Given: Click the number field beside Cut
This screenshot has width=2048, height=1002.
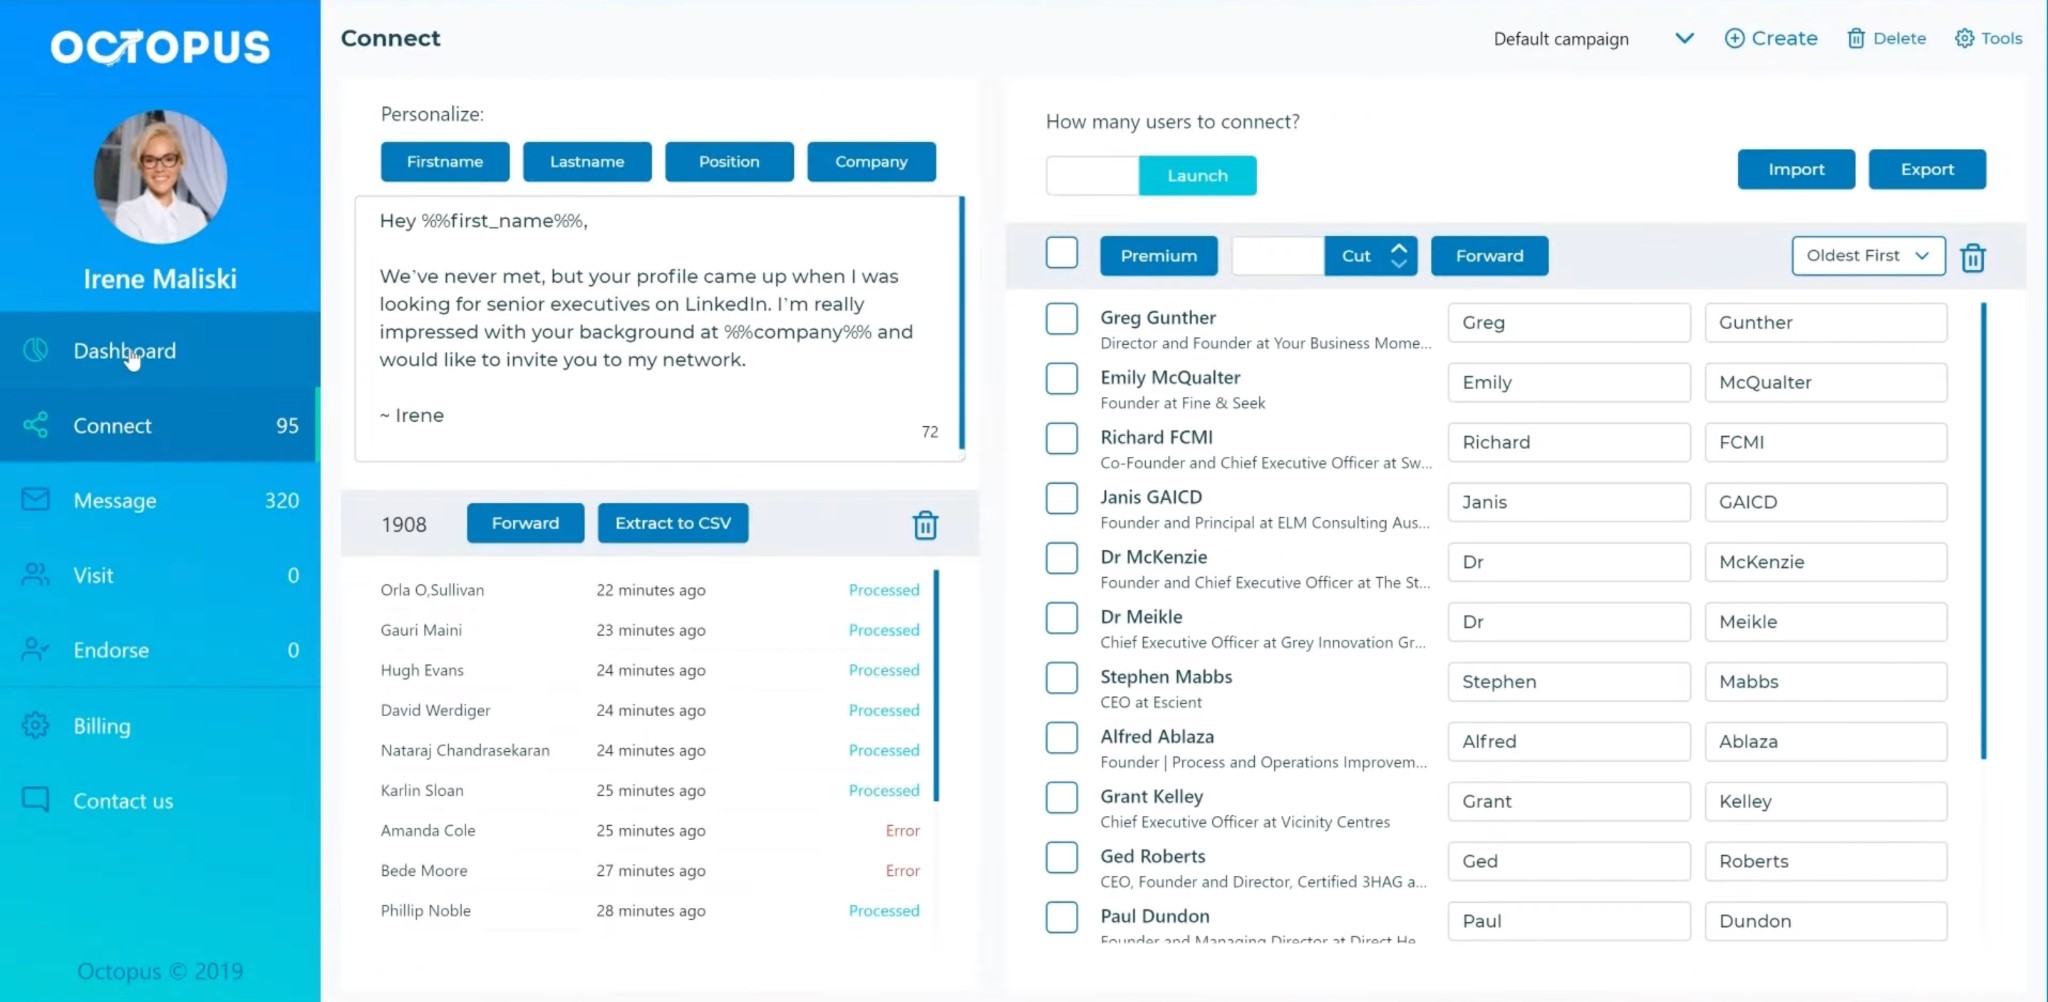Looking at the screenshot, I should [1278, 256].
